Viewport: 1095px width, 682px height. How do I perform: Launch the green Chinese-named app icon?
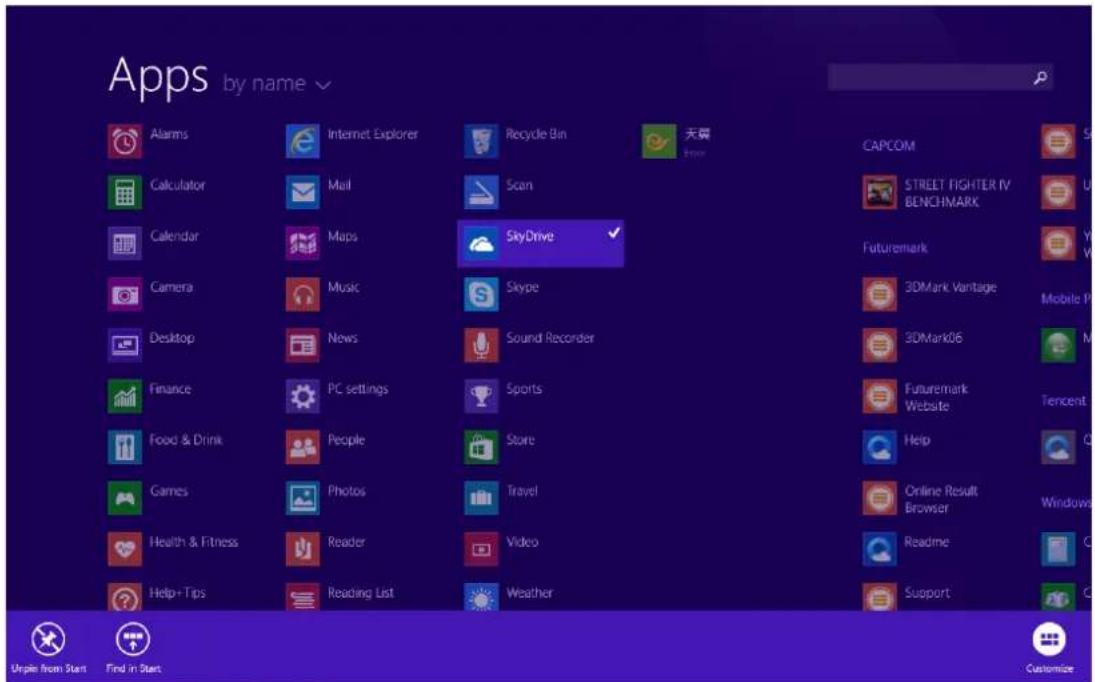[x=659, y=142]
